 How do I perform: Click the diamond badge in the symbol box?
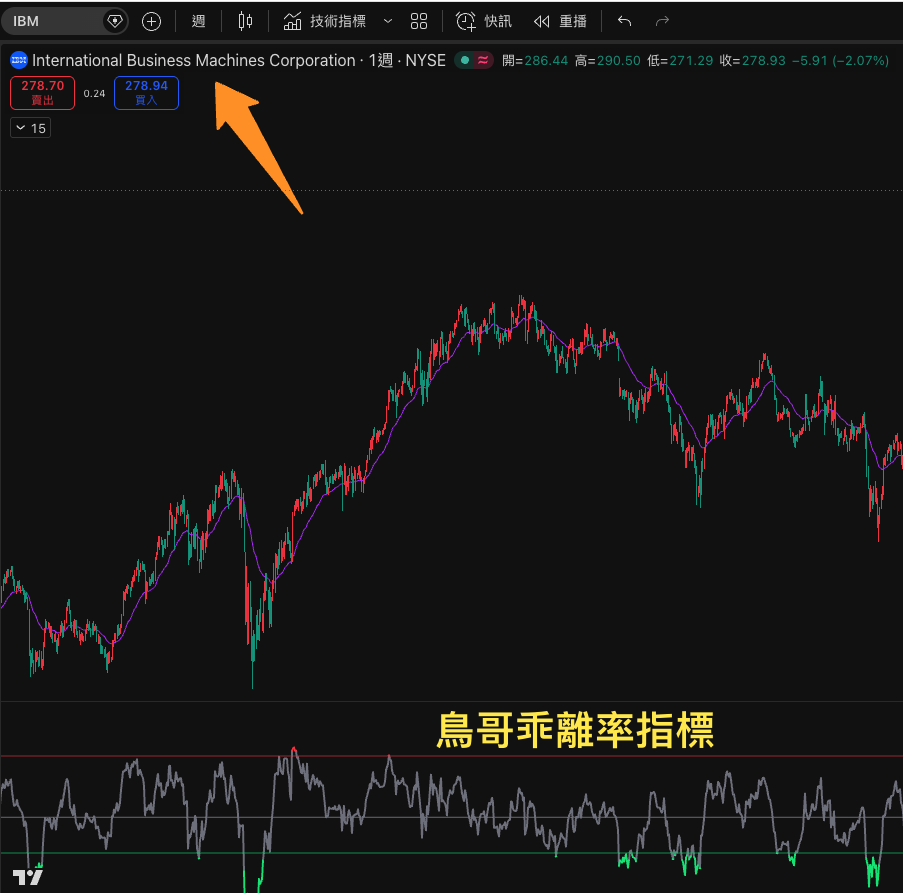click(x=115, y=21)
